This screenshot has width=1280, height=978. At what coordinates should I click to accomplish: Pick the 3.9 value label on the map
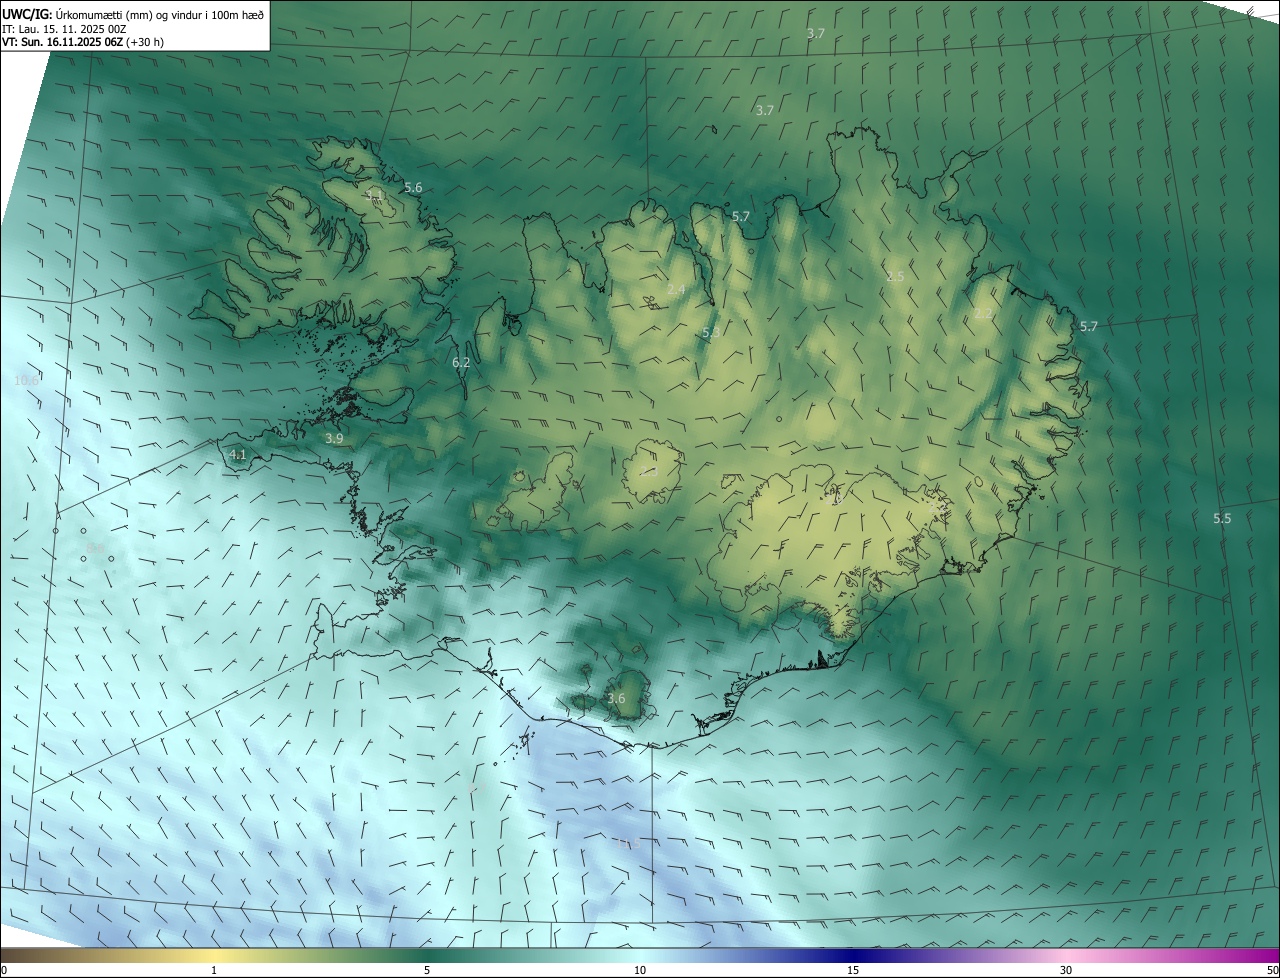[x=334, y=438]
